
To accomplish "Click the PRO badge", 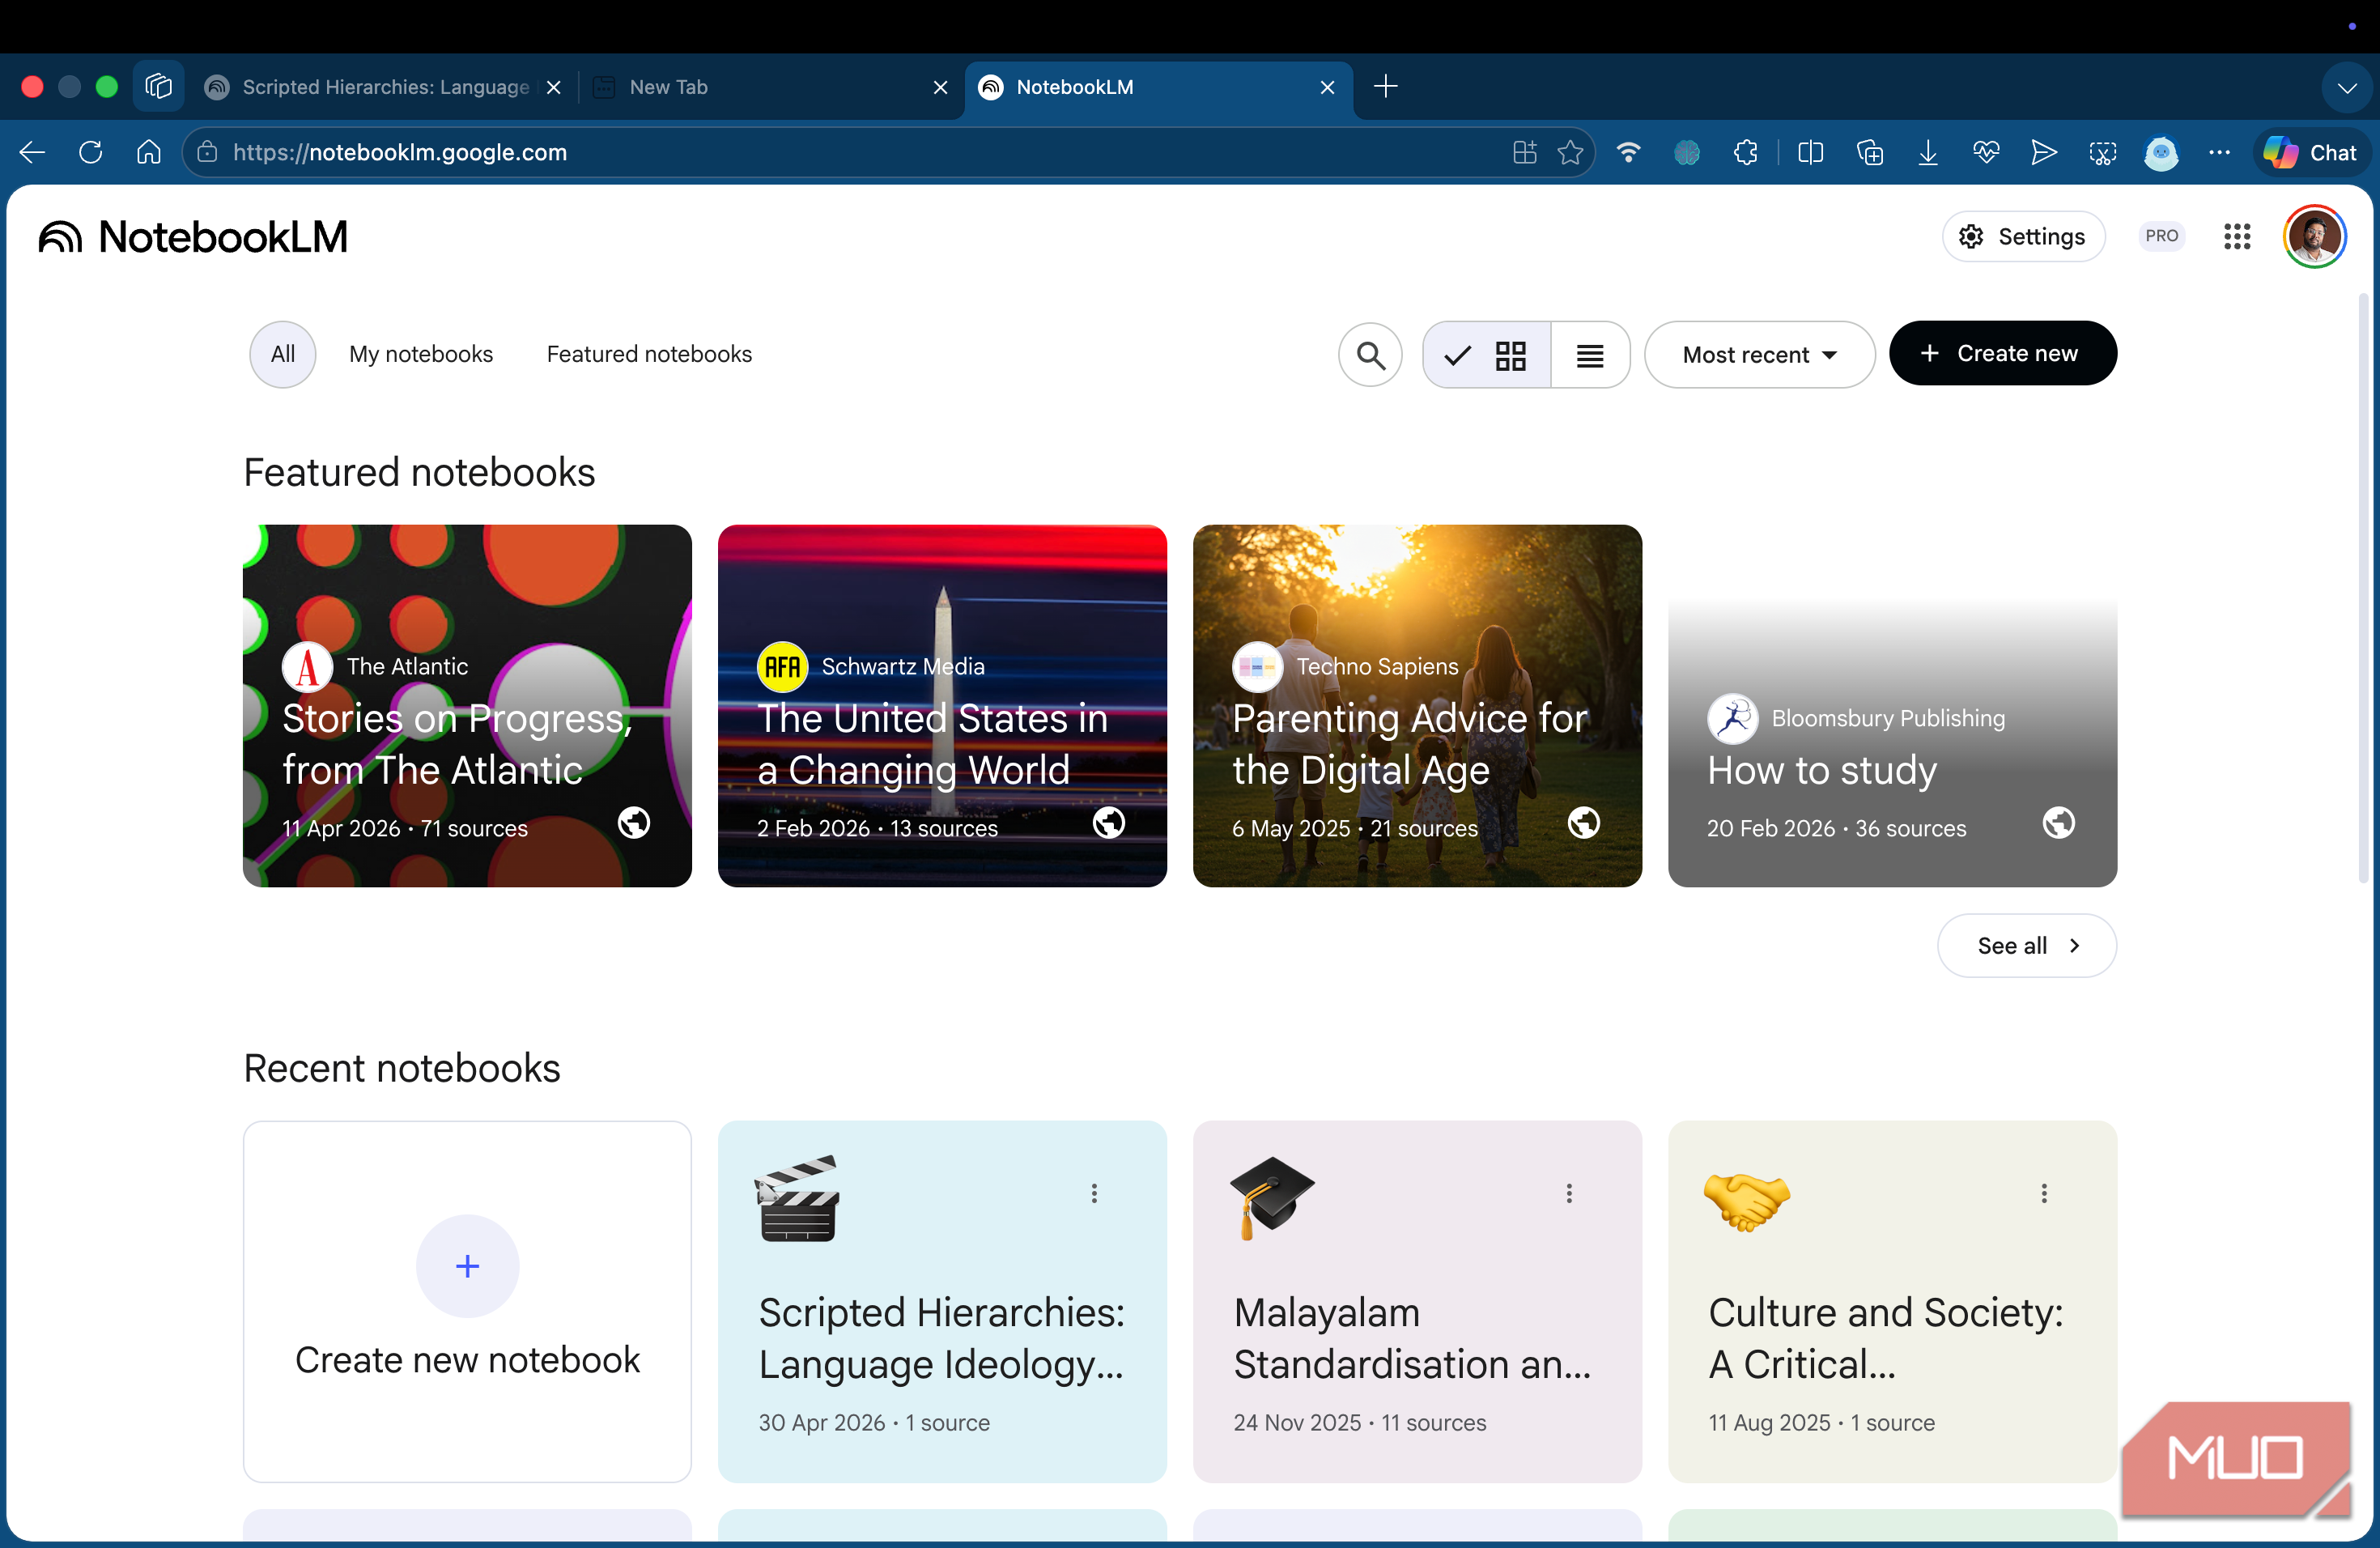I will click(x=2161, y=236).
